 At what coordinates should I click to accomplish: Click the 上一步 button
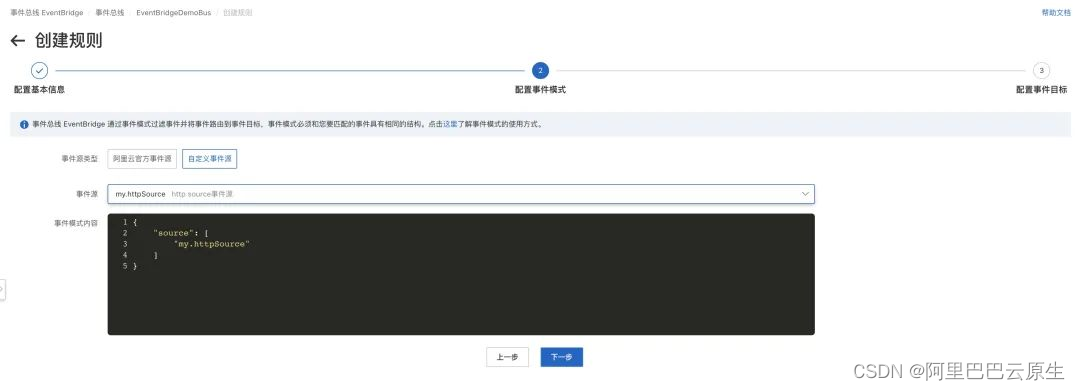[x=507, y=357]
